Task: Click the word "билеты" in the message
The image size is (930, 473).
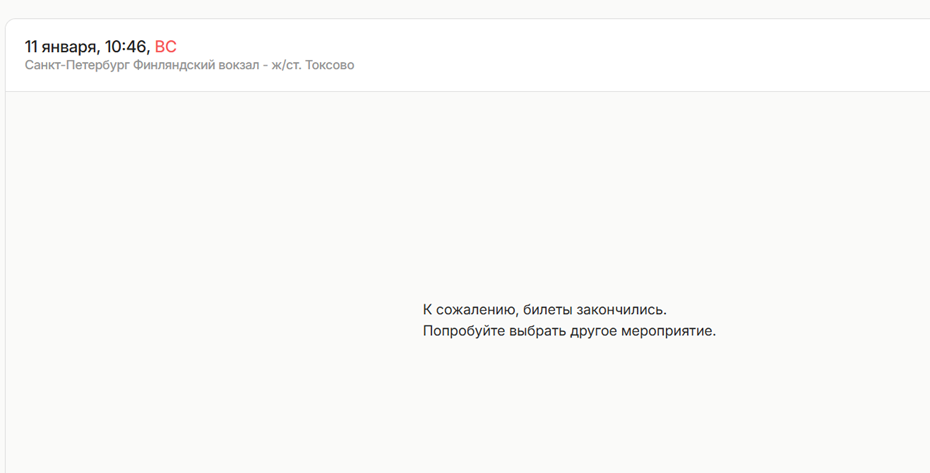Action: [548, 310]
